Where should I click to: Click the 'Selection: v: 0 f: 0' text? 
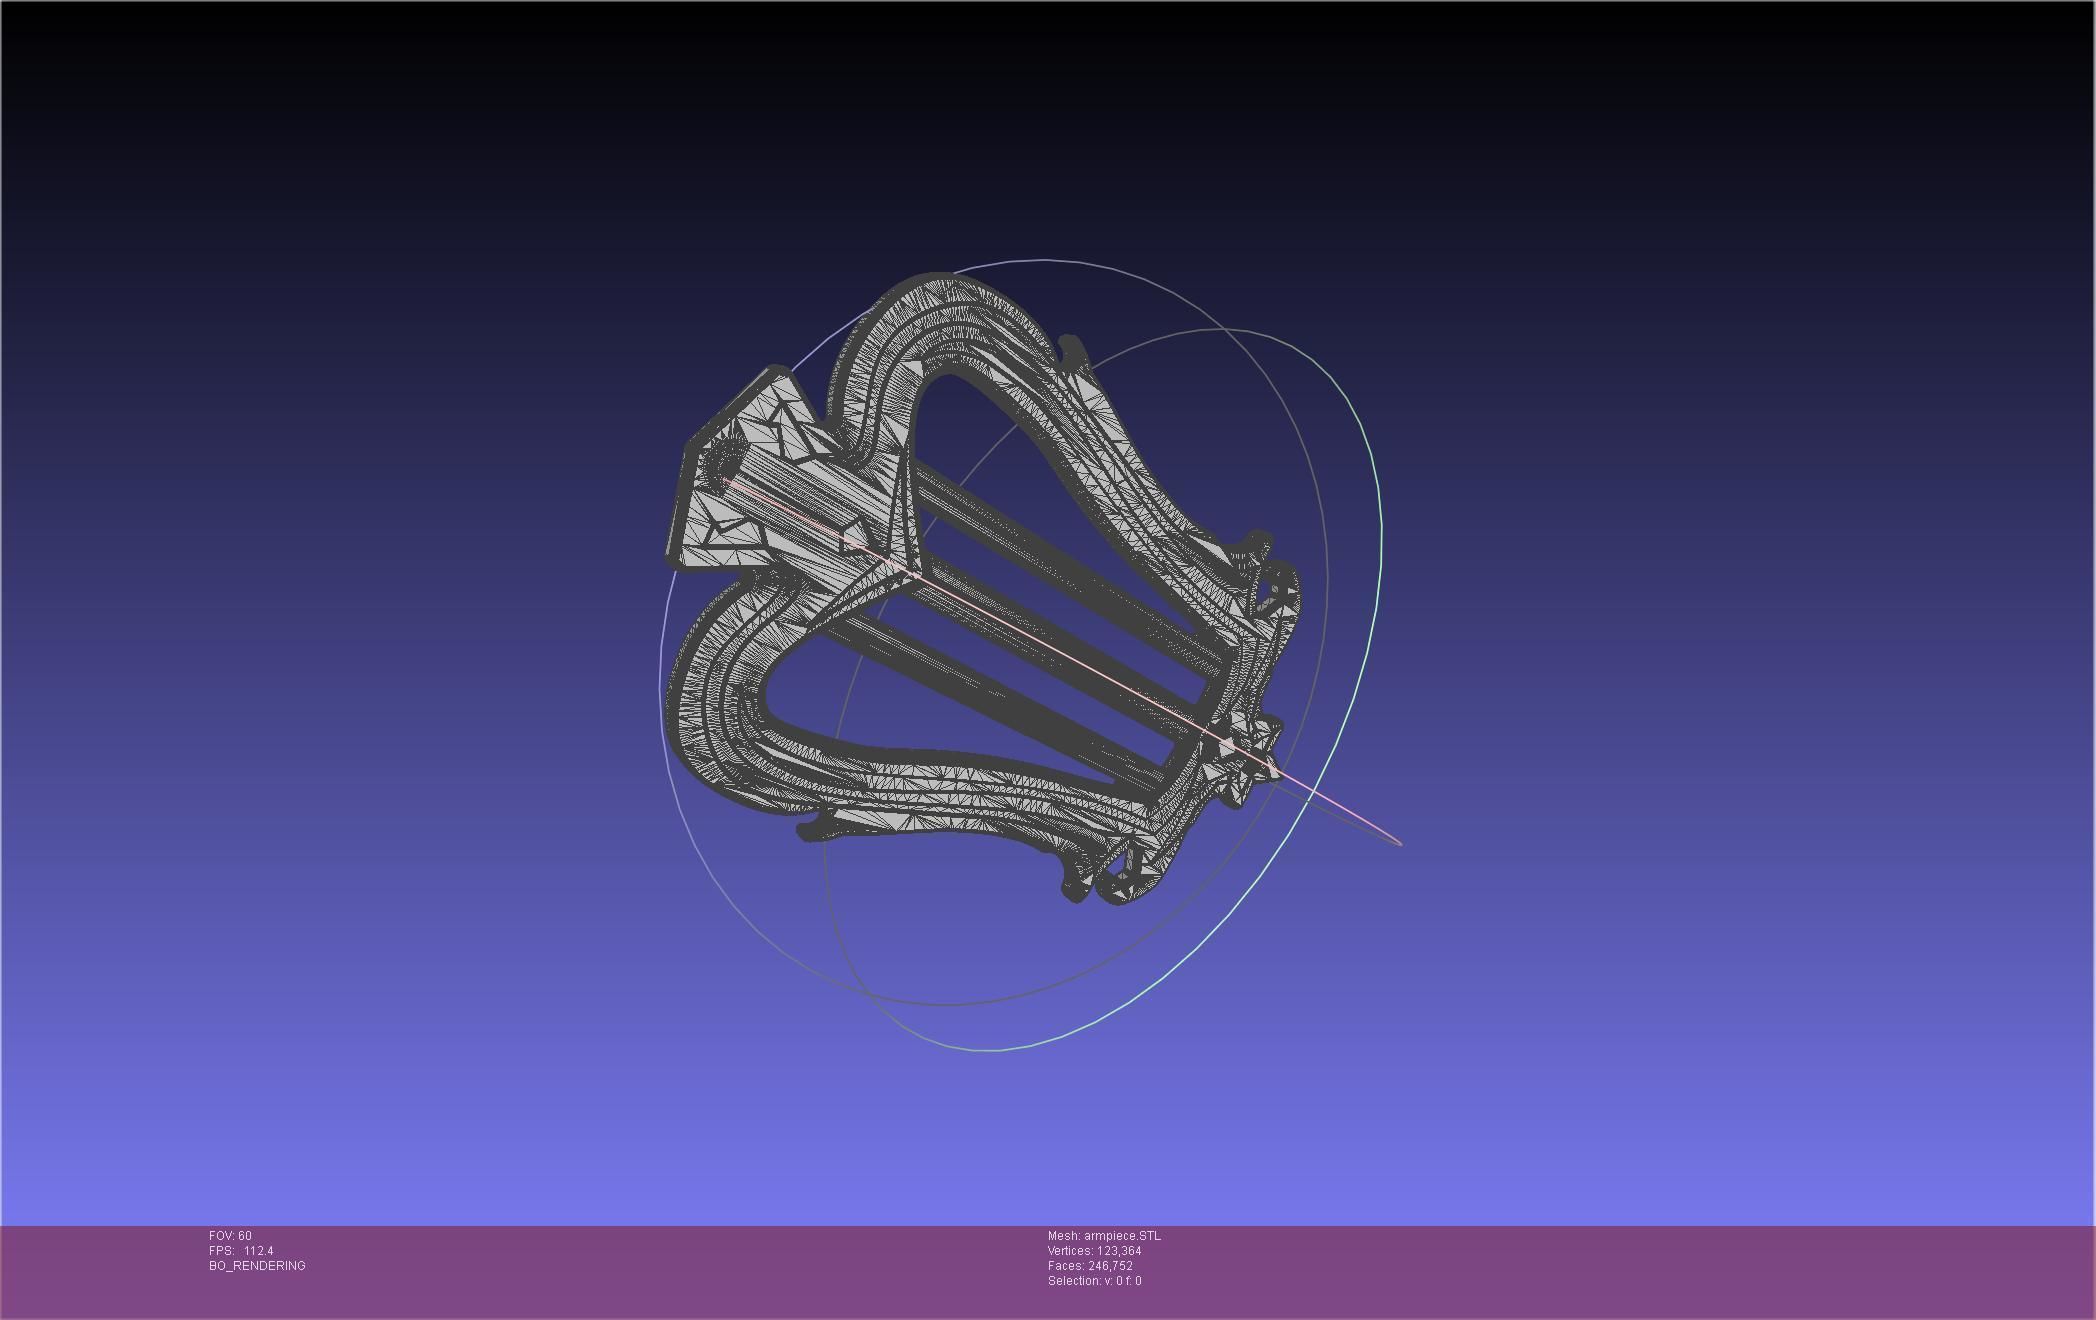point(1094,1281)
